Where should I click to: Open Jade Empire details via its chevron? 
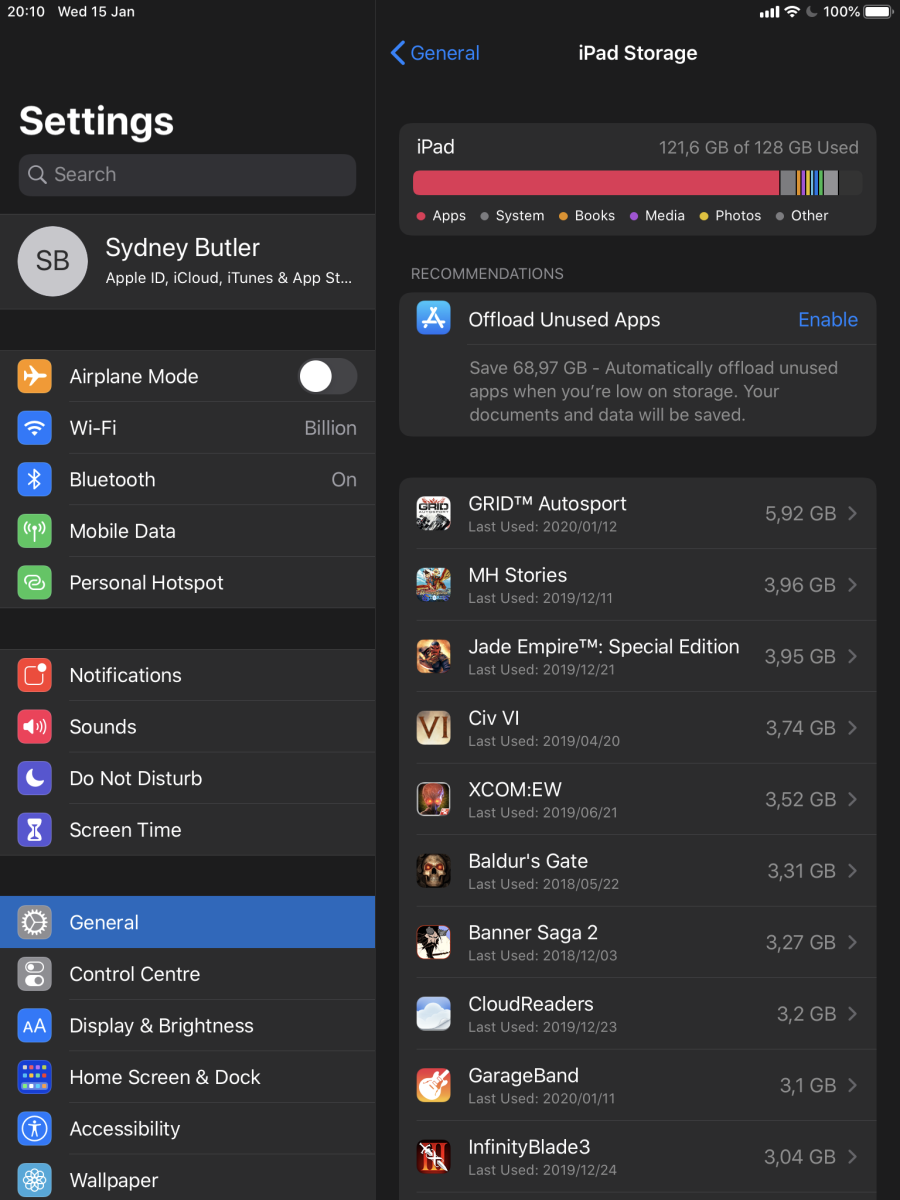click(853, 656)
